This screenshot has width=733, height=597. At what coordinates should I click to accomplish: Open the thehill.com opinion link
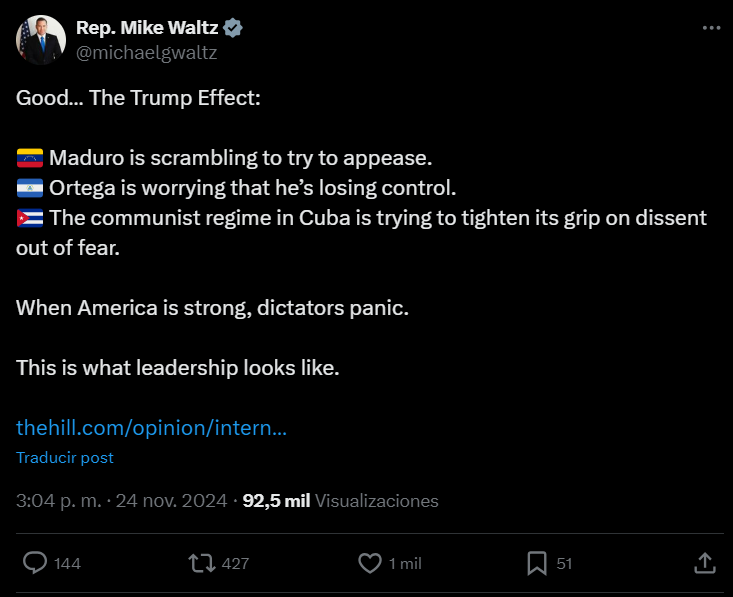pos(152,428)
